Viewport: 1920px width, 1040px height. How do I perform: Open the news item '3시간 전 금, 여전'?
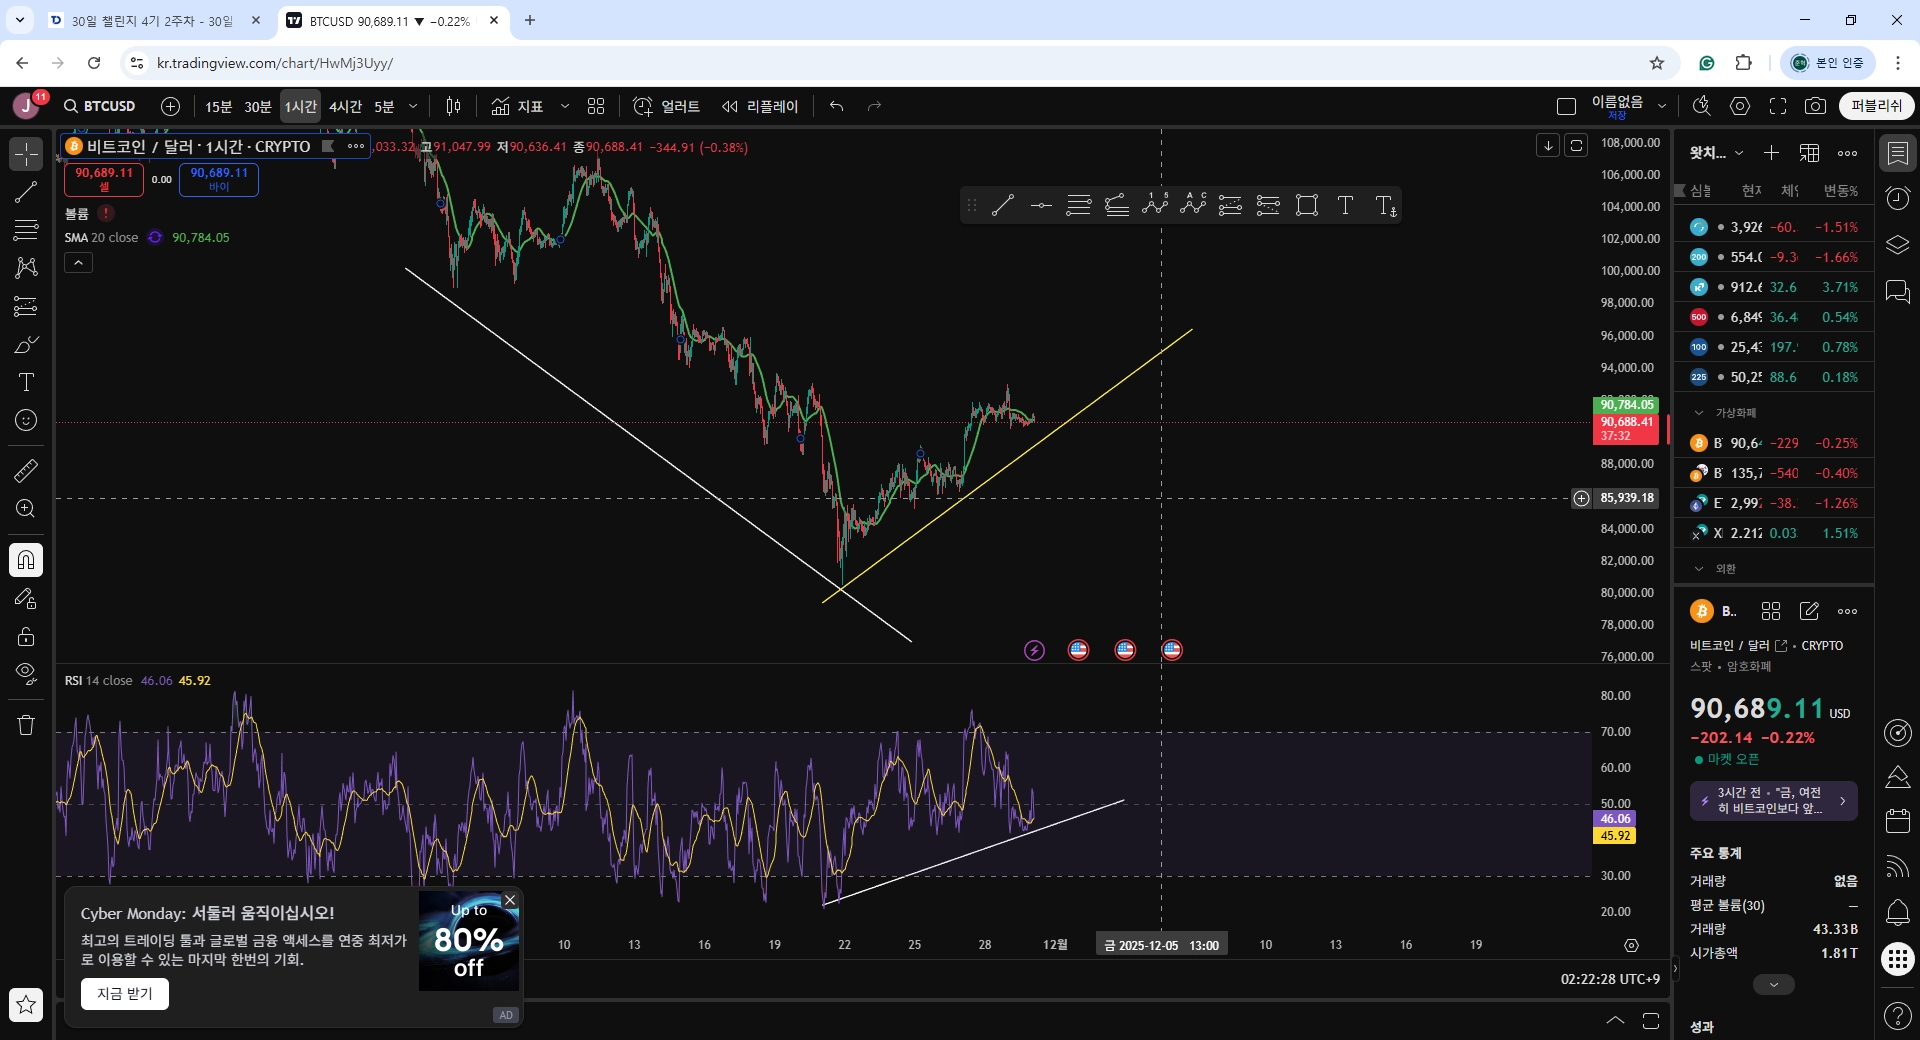[x=1773, y=801]
